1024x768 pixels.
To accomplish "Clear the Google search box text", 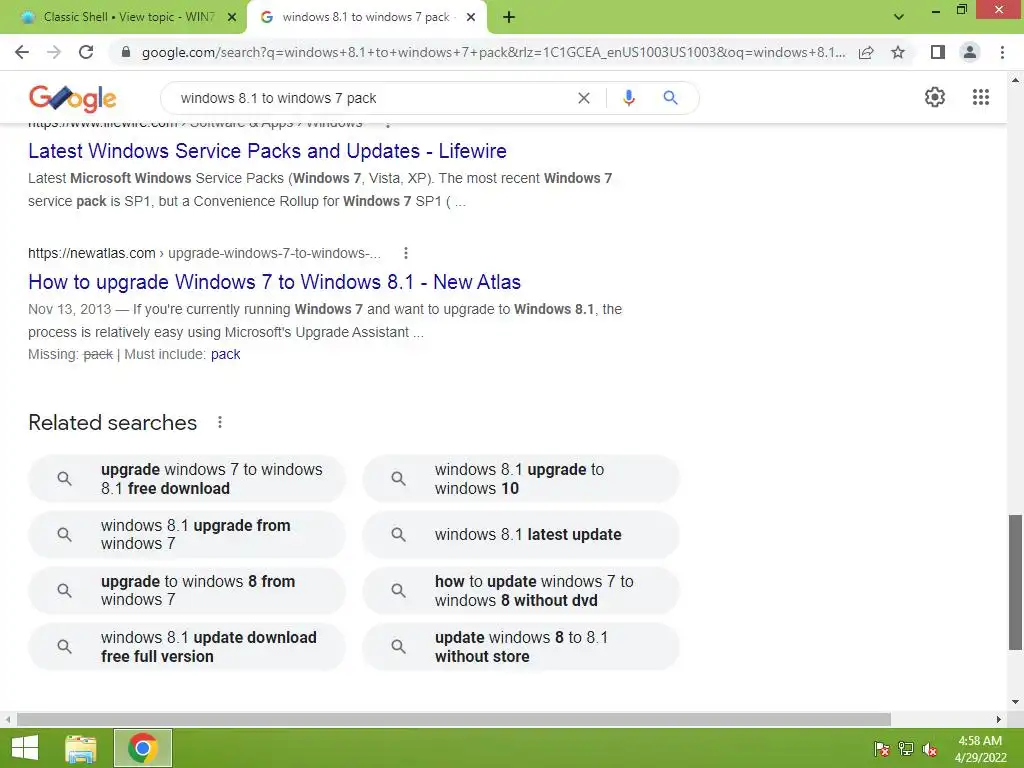I will 584,98.
